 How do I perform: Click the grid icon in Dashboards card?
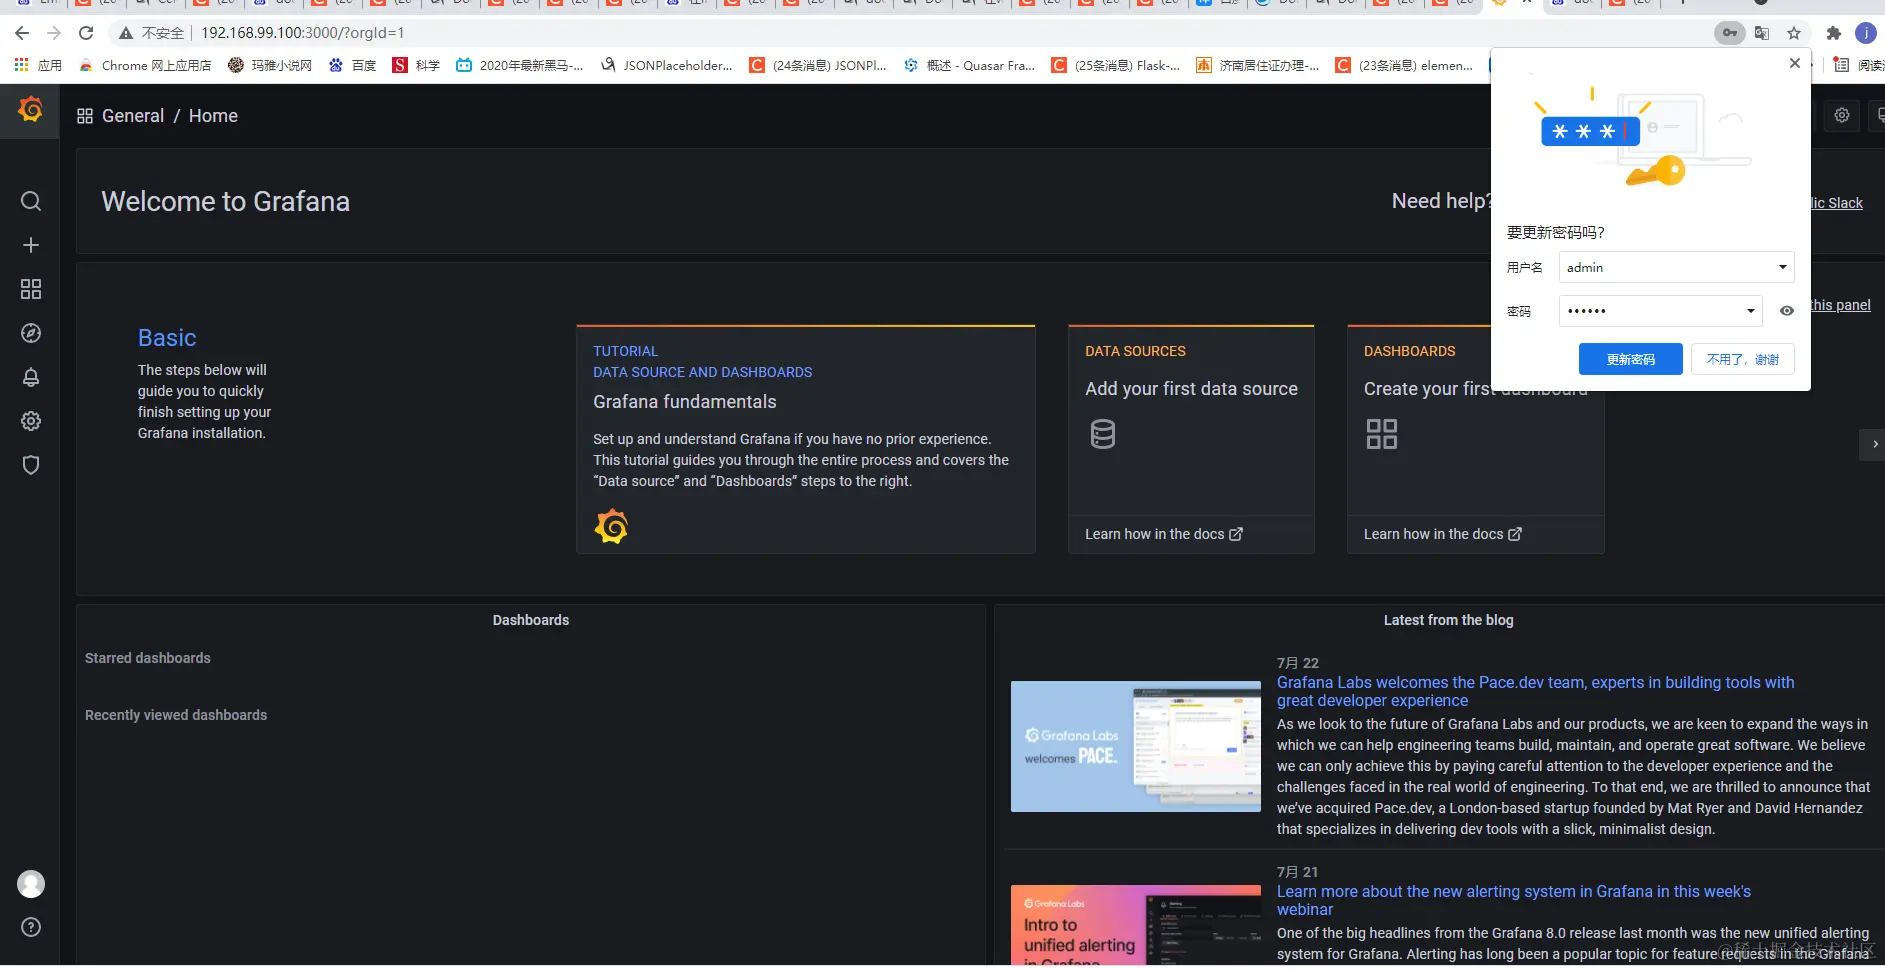(1382, 434)
